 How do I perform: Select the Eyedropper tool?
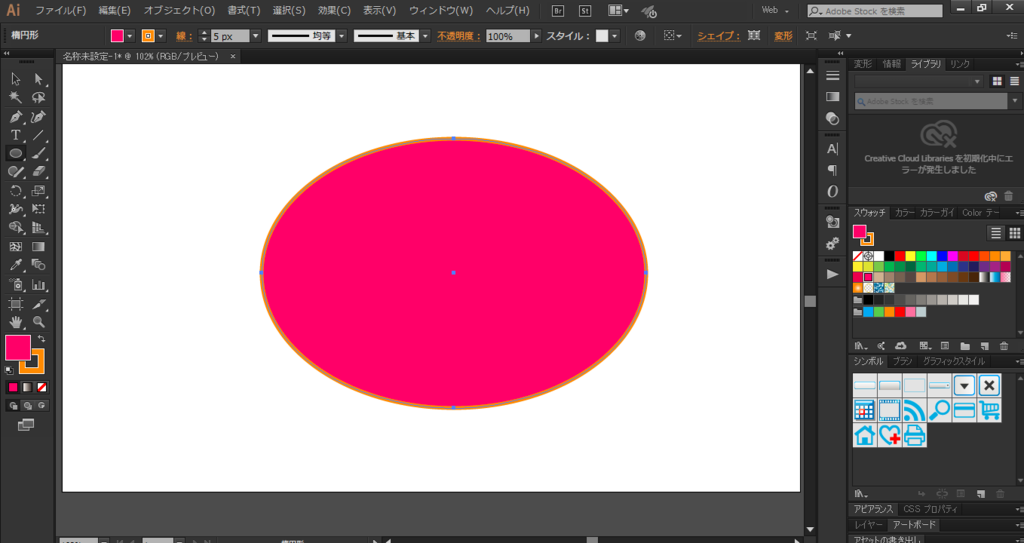click(x=16, y=265)
